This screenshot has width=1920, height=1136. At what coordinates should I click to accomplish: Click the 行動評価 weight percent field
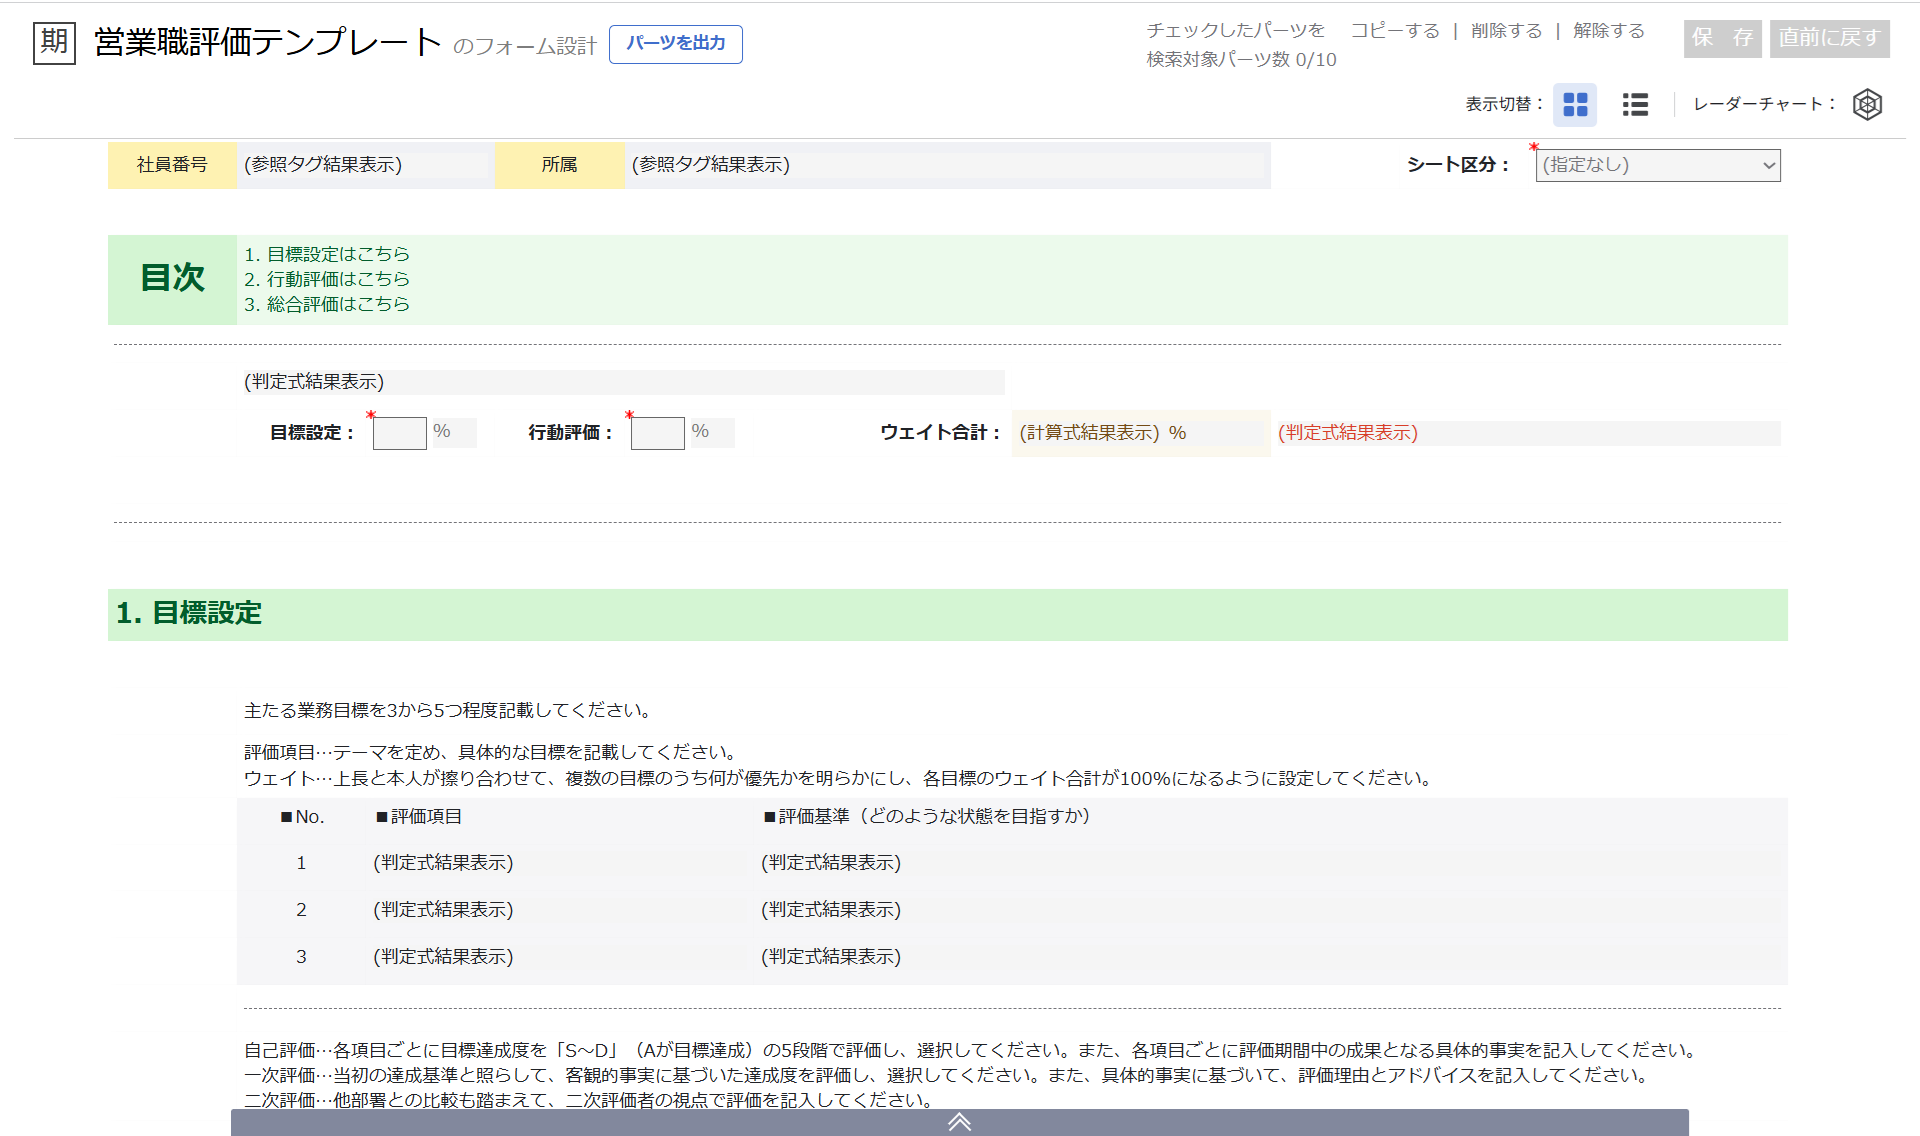pyautogui.click(x=657, y=433)
